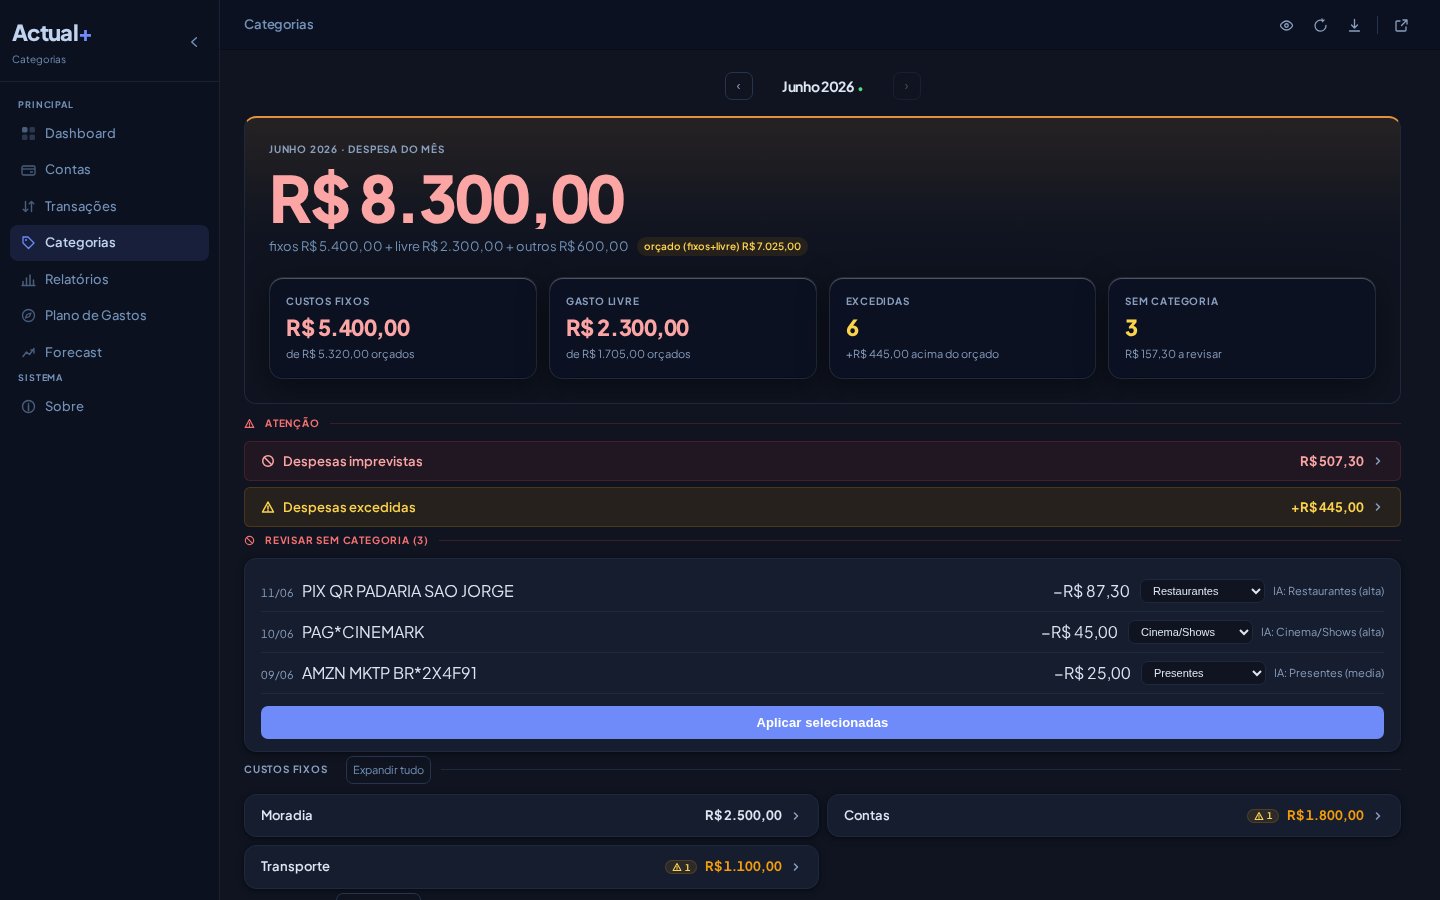The image size is (1440, 900).
Task: Toggle the eye visibility icon in header
Action: pyautogui.click(x=1286, y=25)
